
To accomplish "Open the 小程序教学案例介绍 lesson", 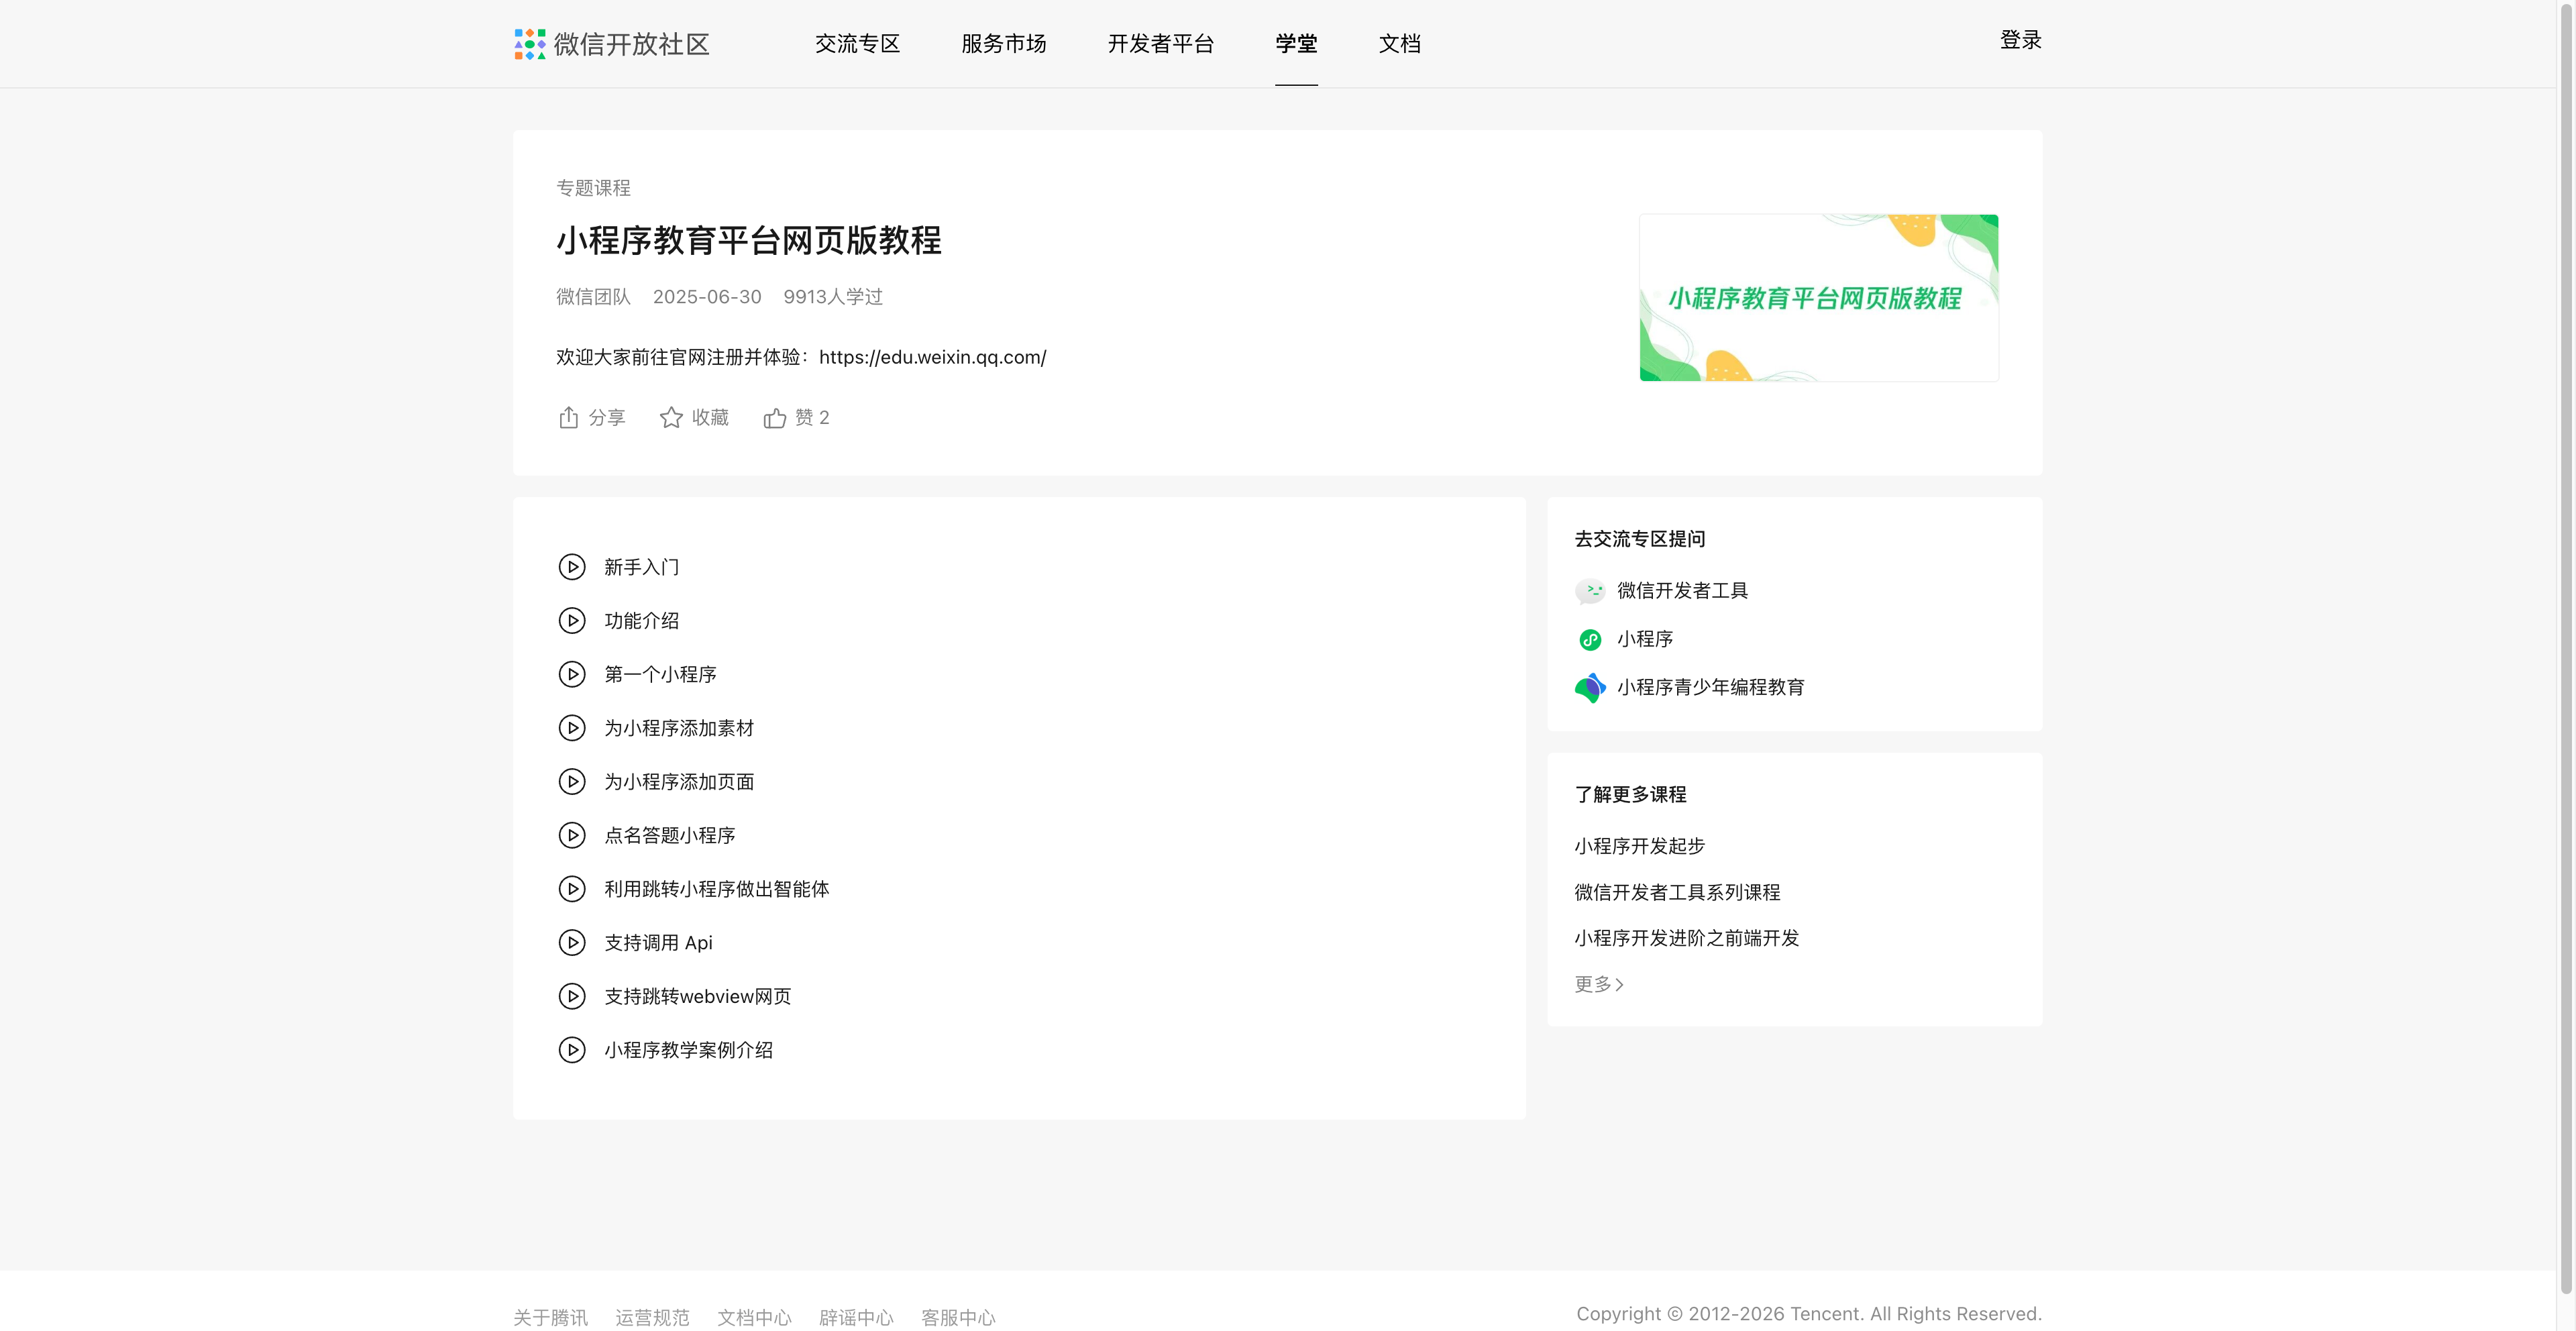I will point(688,1050).
